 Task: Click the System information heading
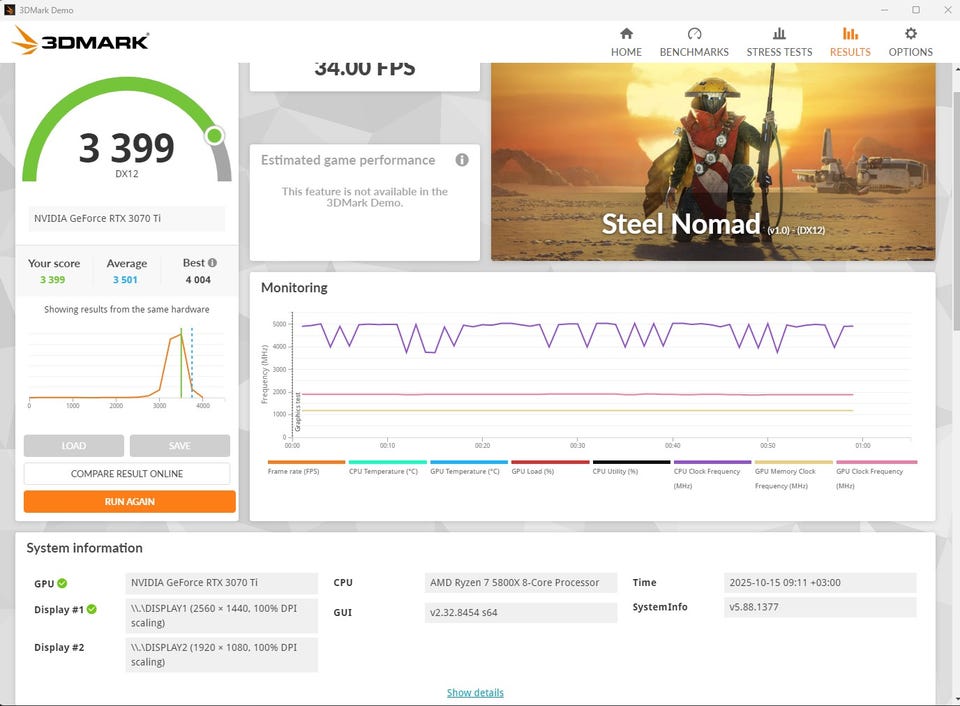click(84, 548)
